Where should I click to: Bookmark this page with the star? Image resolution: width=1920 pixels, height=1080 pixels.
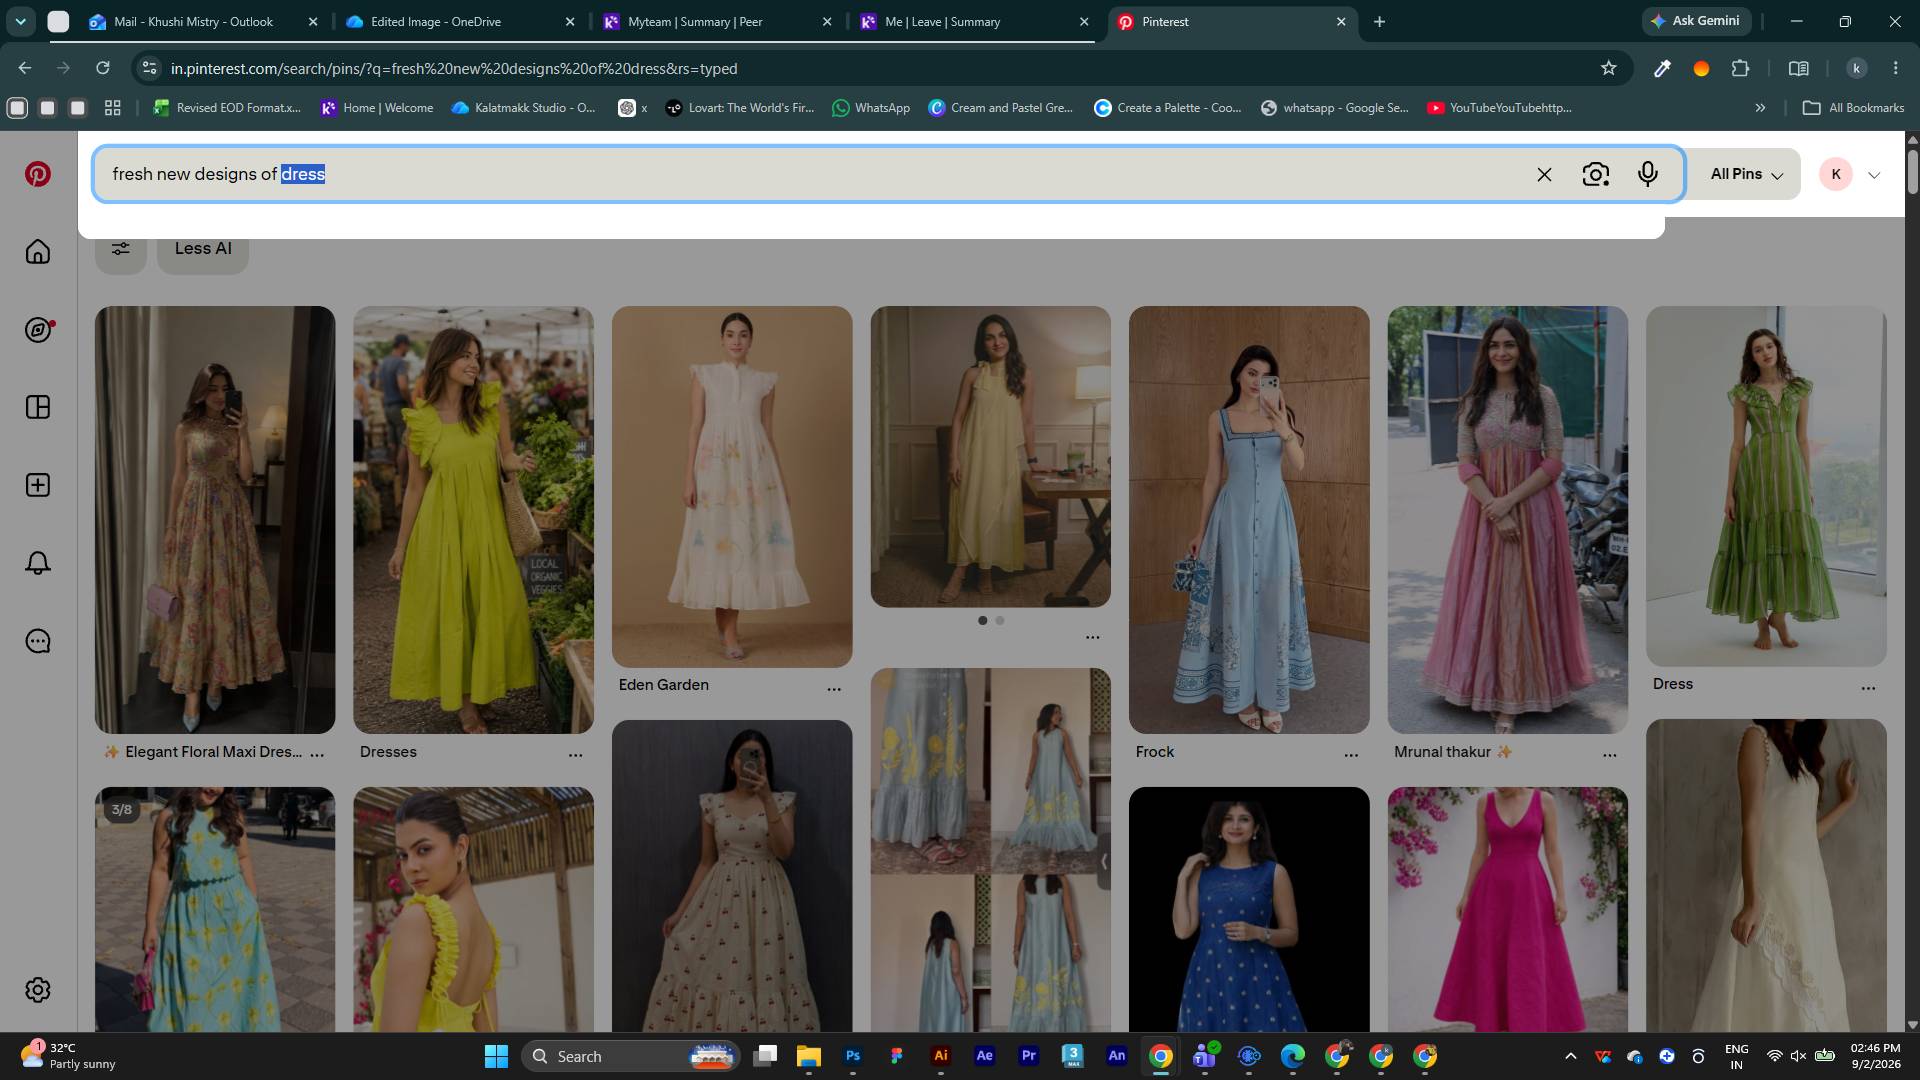1608,68
